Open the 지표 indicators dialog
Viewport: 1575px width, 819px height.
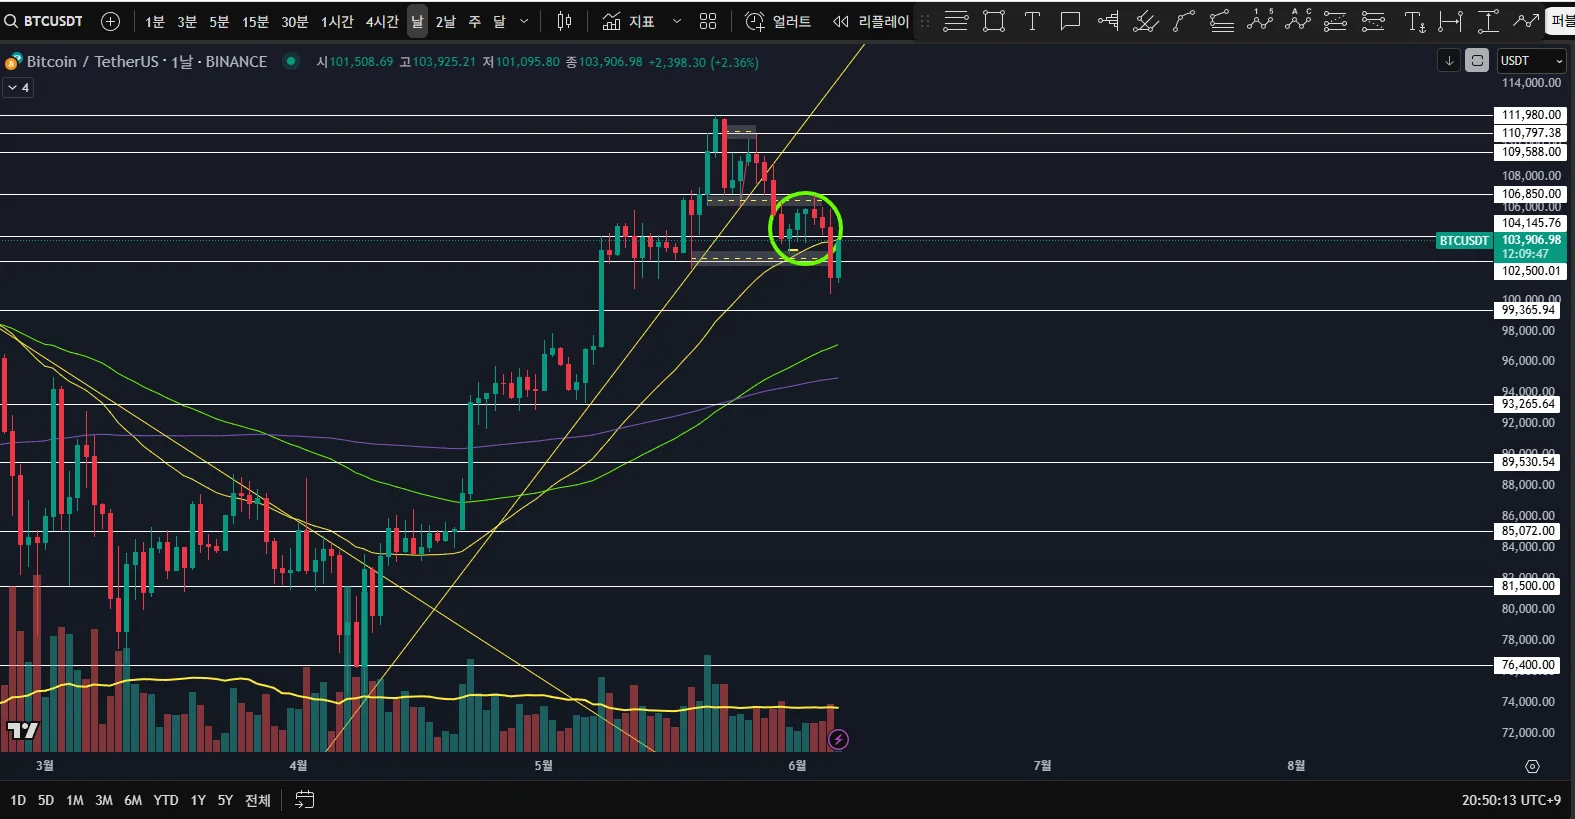coord(629,21)
